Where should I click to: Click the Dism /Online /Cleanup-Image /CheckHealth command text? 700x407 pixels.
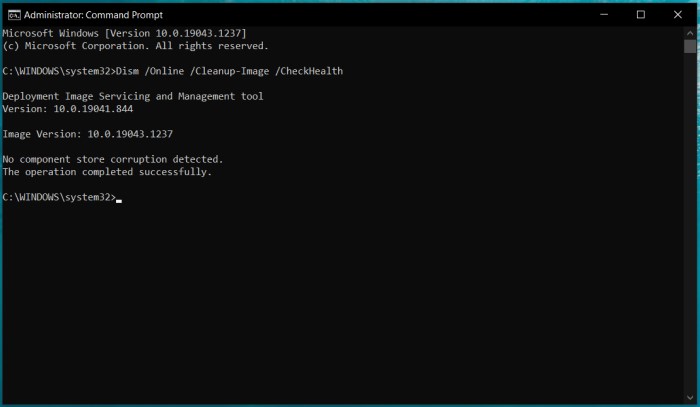tap(229, 71)
